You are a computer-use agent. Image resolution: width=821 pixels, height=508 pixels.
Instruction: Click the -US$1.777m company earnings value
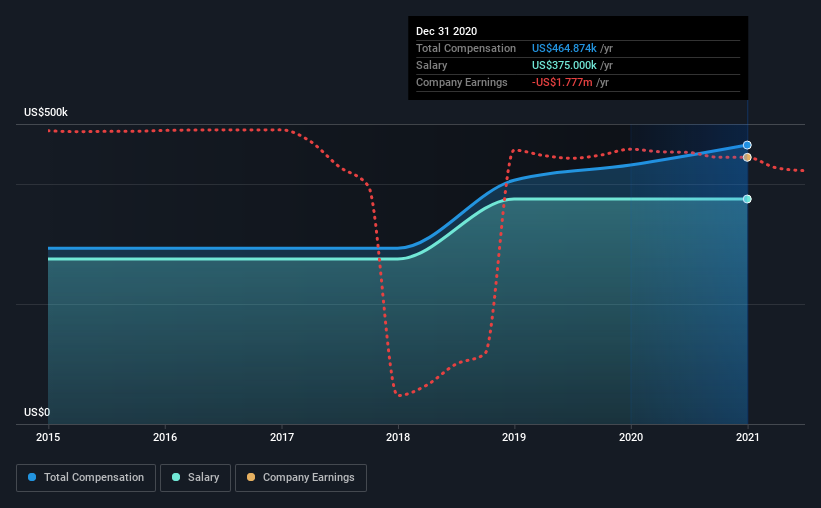562,82
